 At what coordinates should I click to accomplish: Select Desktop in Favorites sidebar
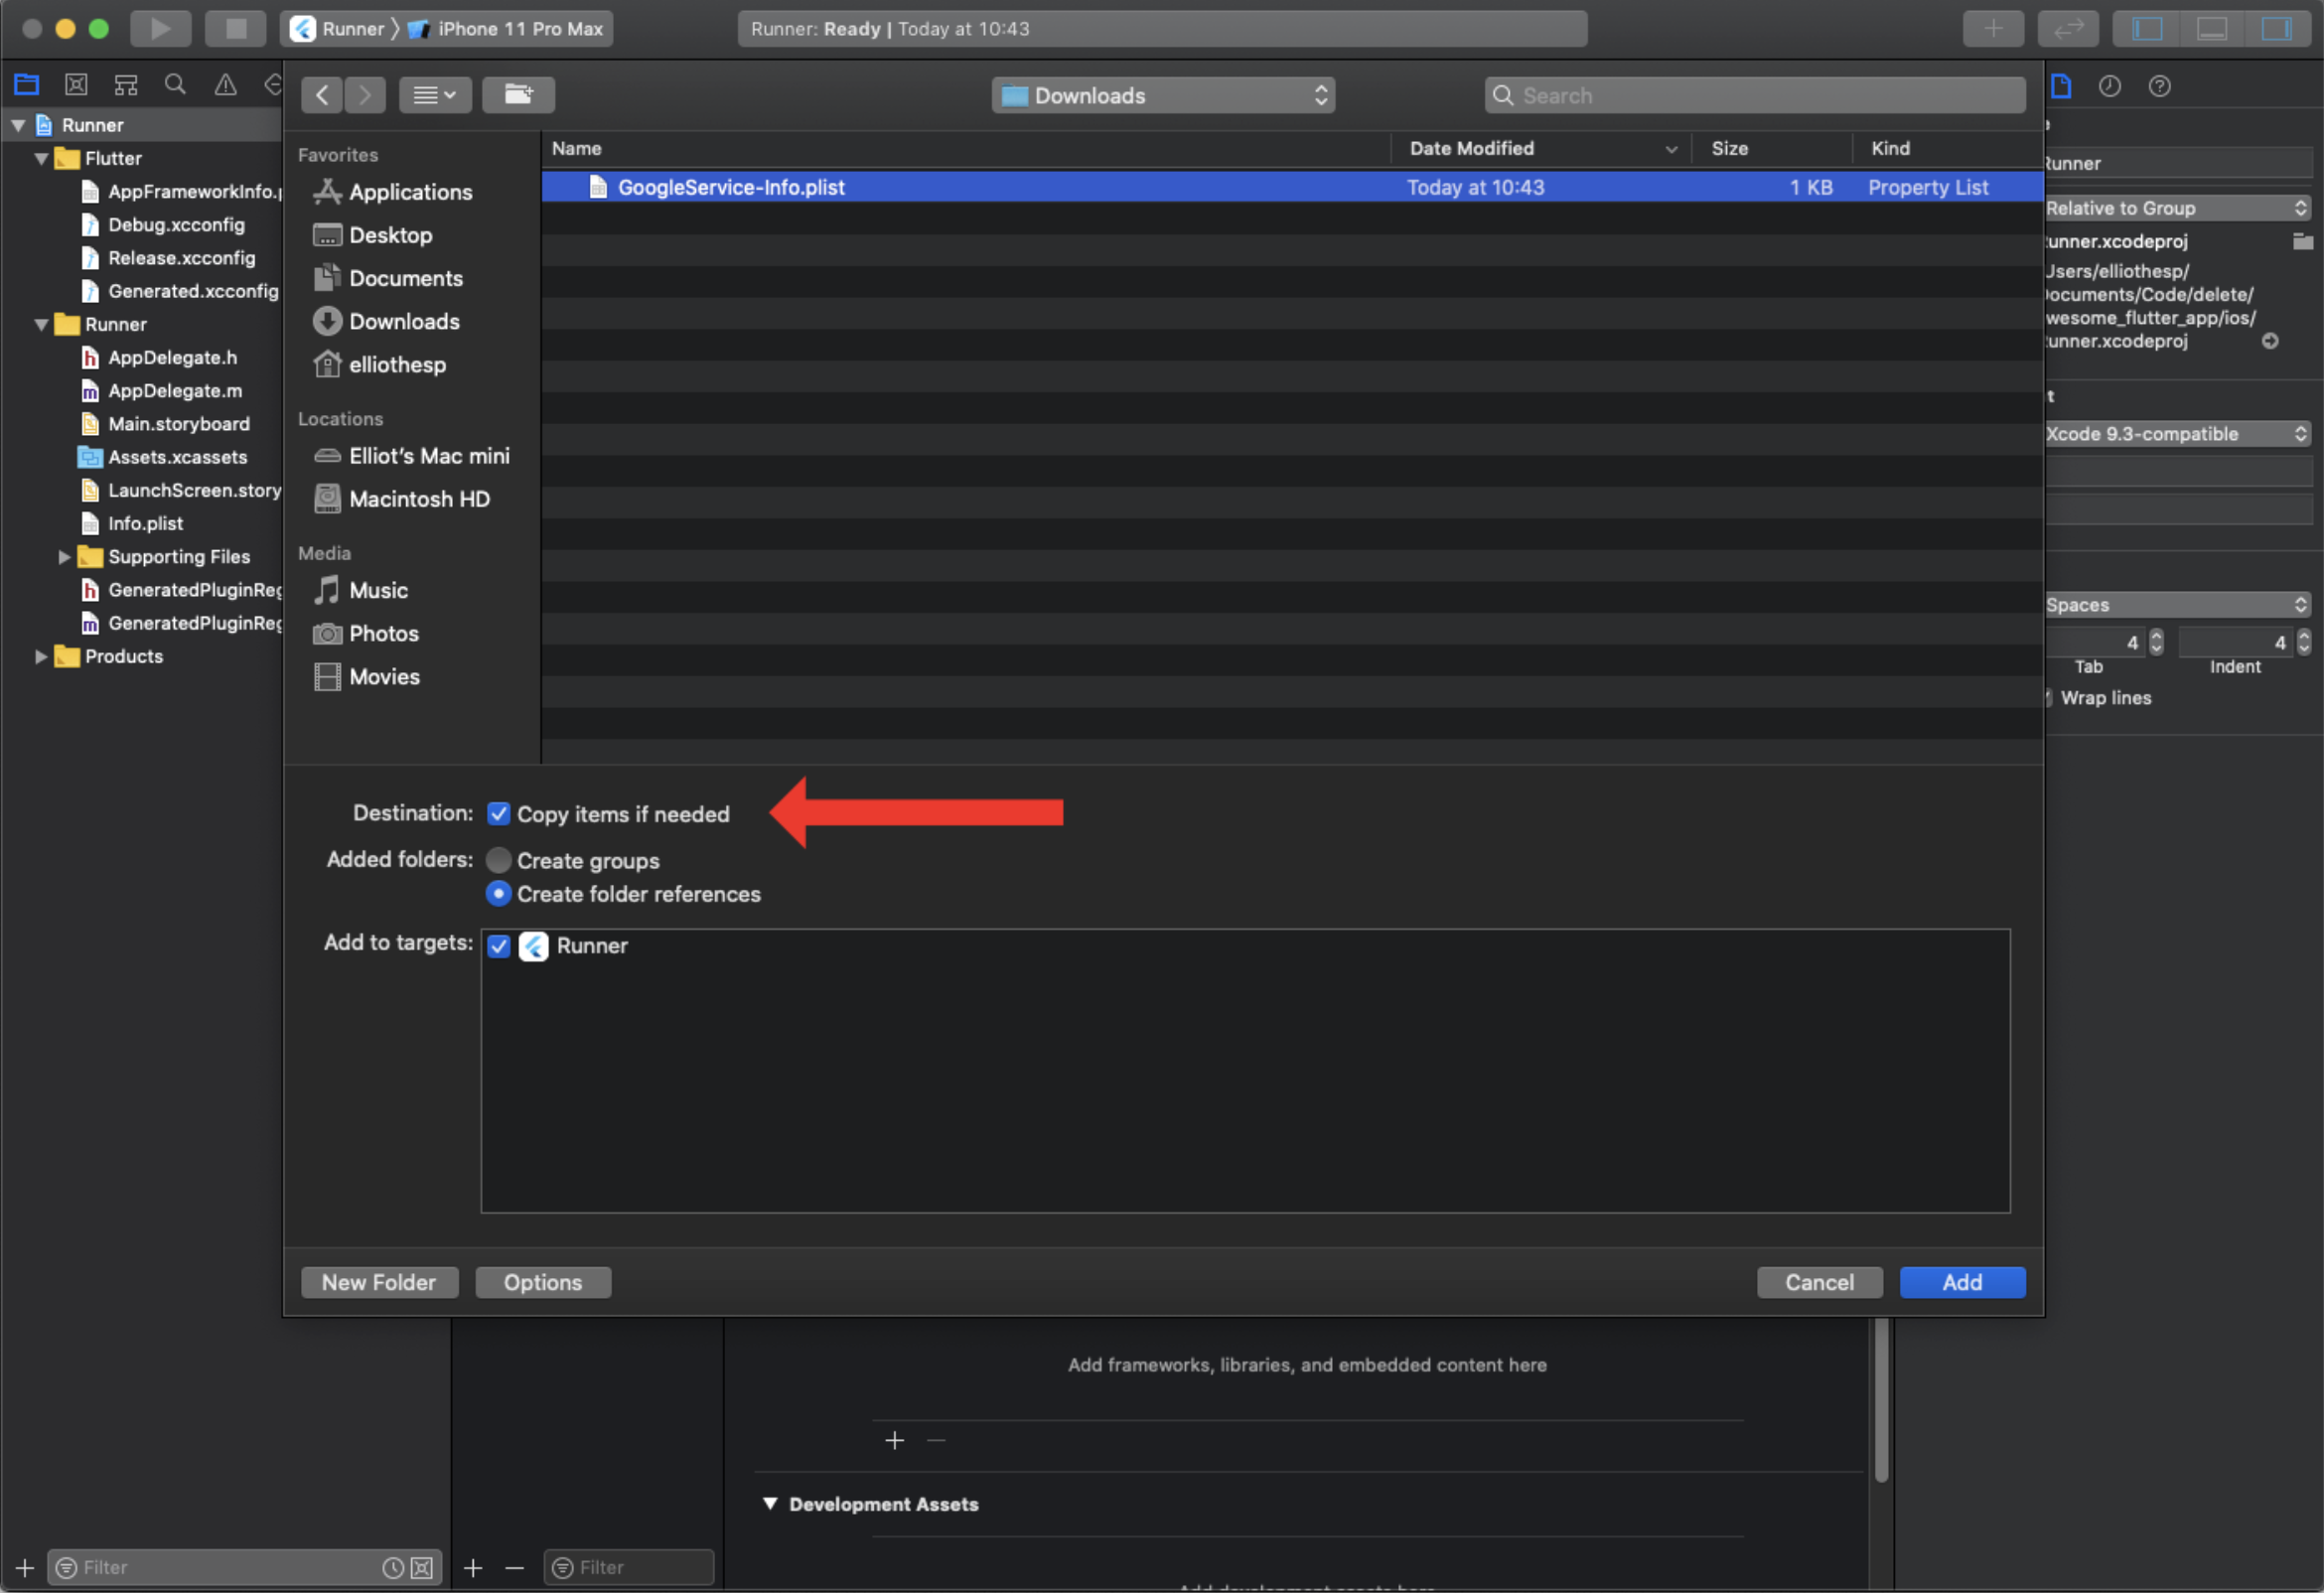[x=373, y=235]
